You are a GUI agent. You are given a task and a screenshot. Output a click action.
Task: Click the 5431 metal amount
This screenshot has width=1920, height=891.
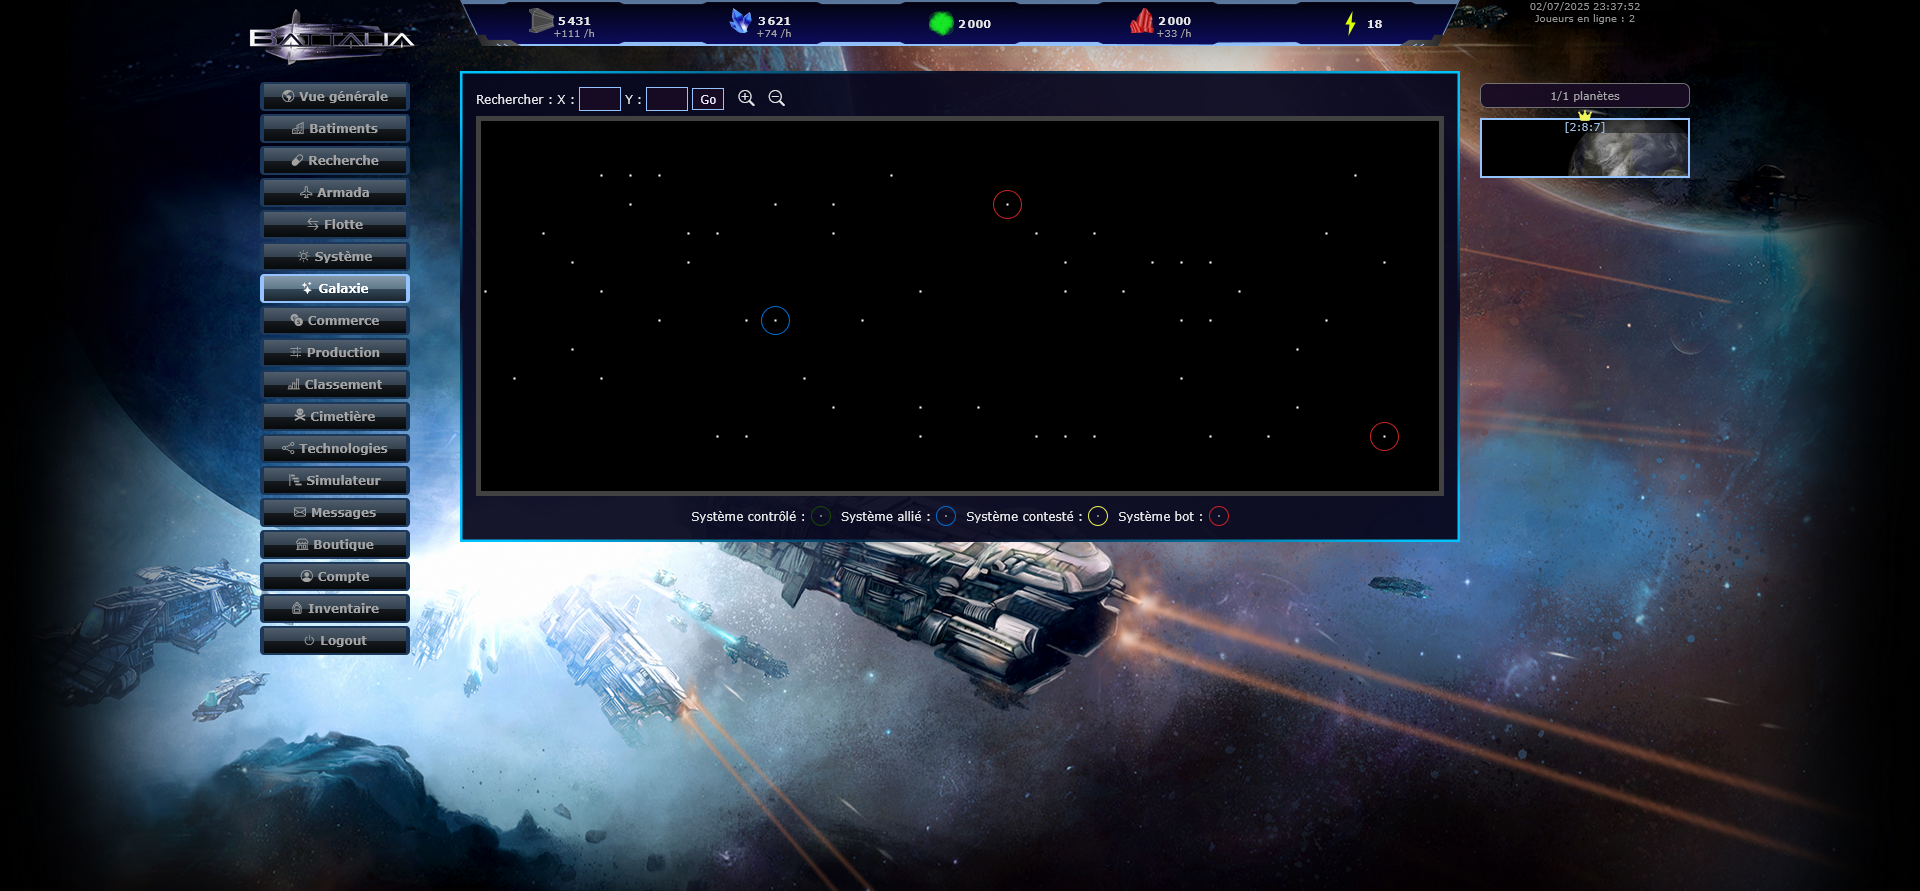coord(574,21)
